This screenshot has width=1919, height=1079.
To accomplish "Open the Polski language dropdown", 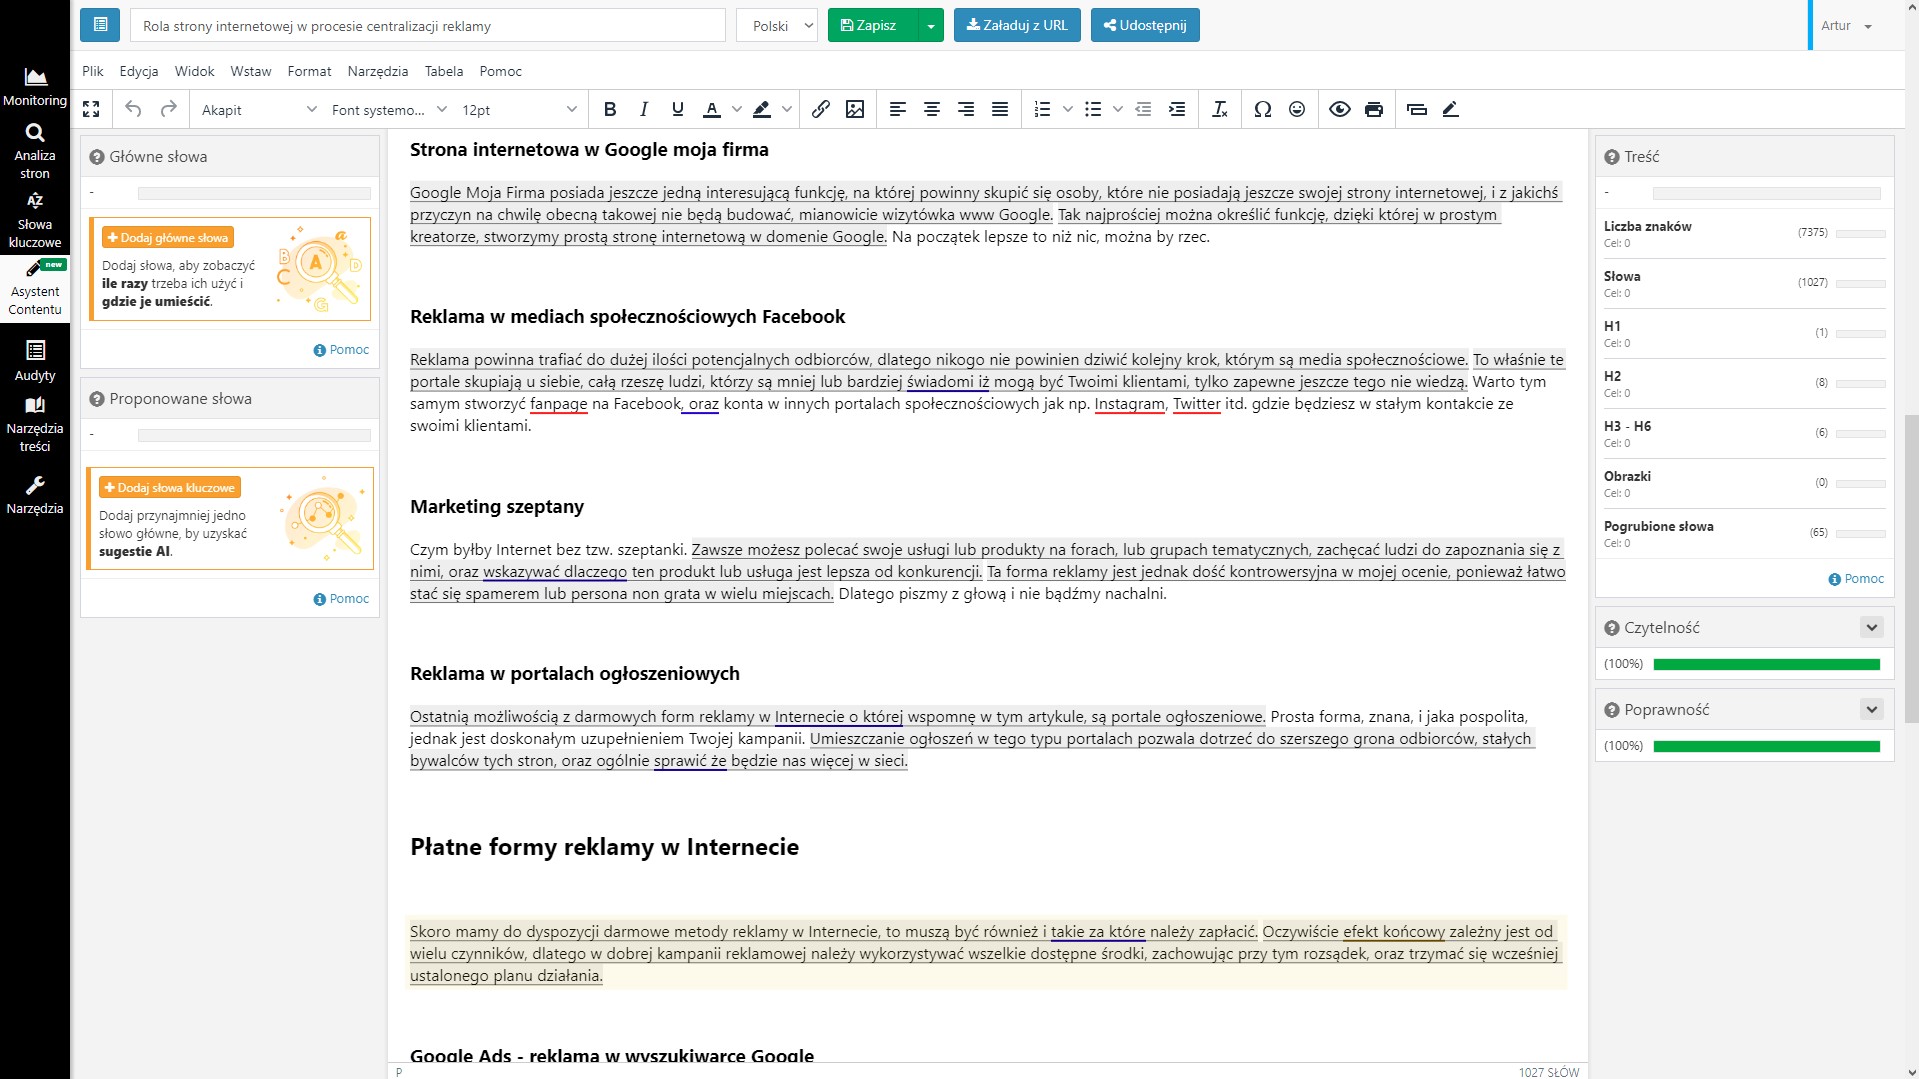I will click(777, 25).
